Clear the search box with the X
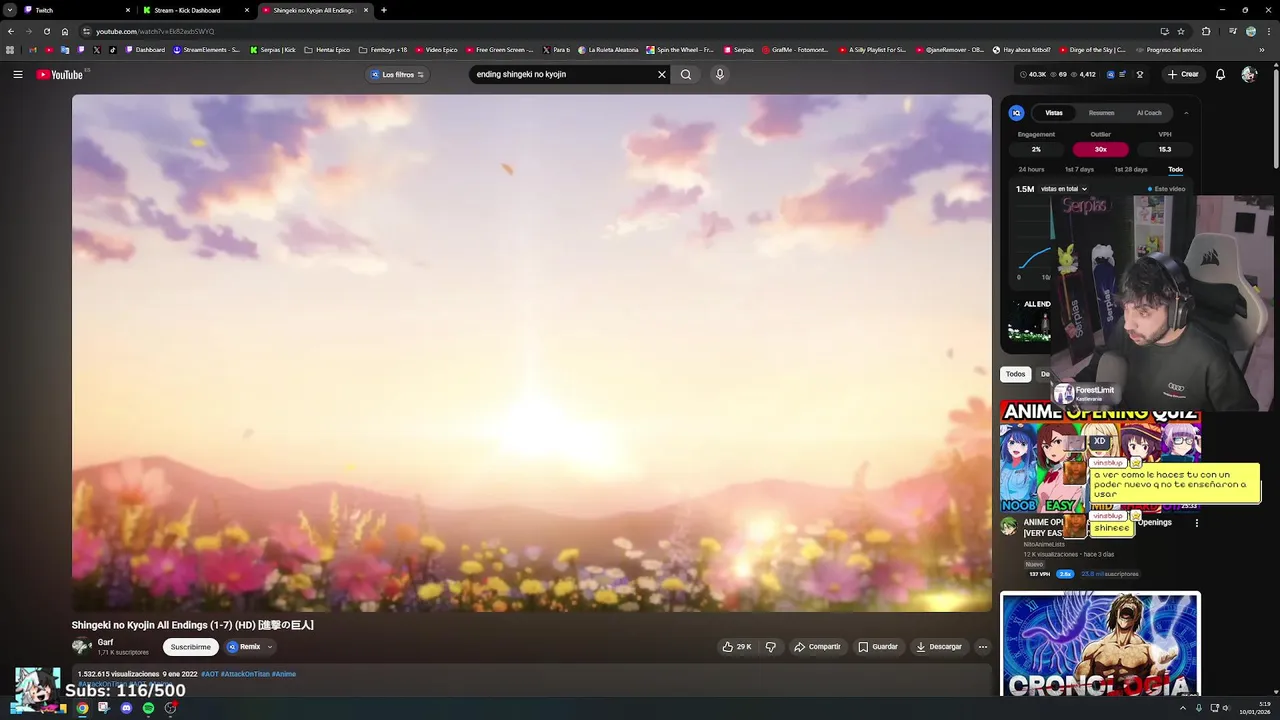 coord(661,74)
